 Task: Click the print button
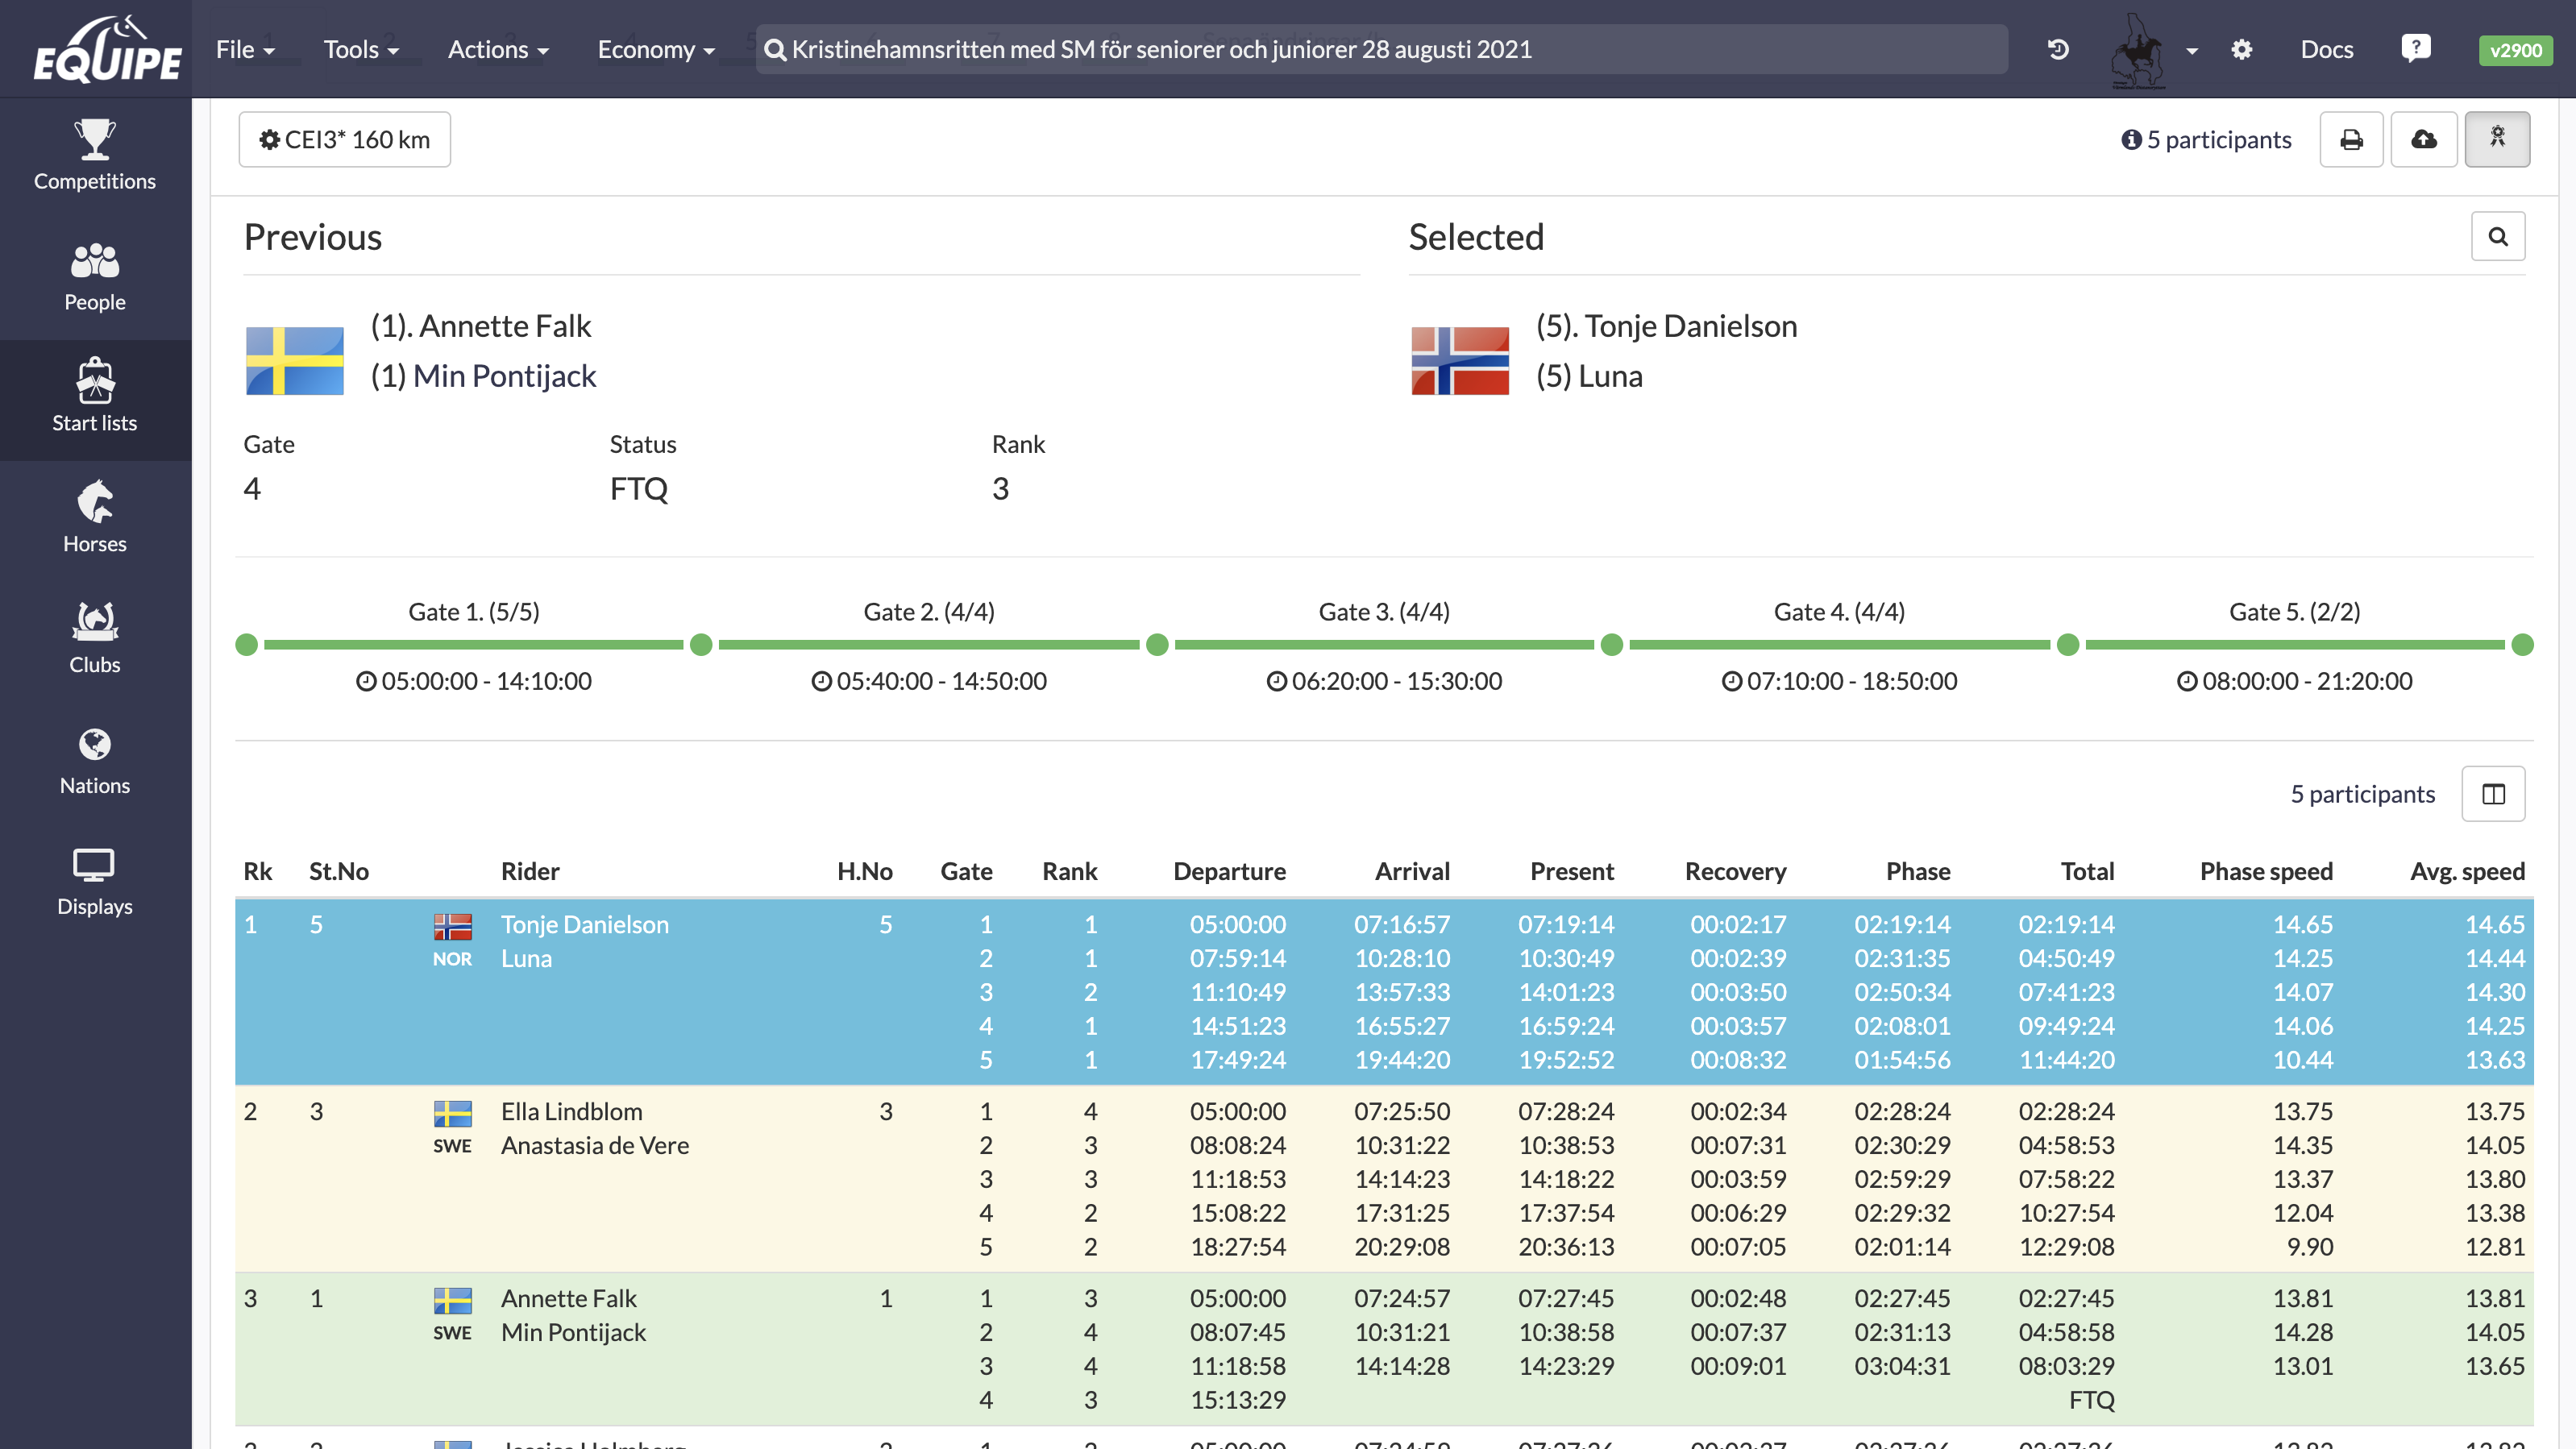(2351, 139)
